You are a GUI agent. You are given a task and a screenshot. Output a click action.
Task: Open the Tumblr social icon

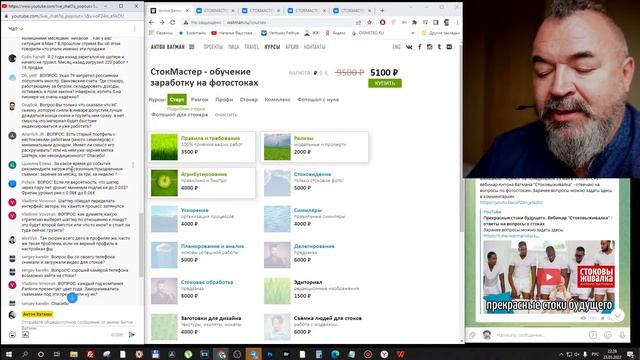[x=439, y=47]
